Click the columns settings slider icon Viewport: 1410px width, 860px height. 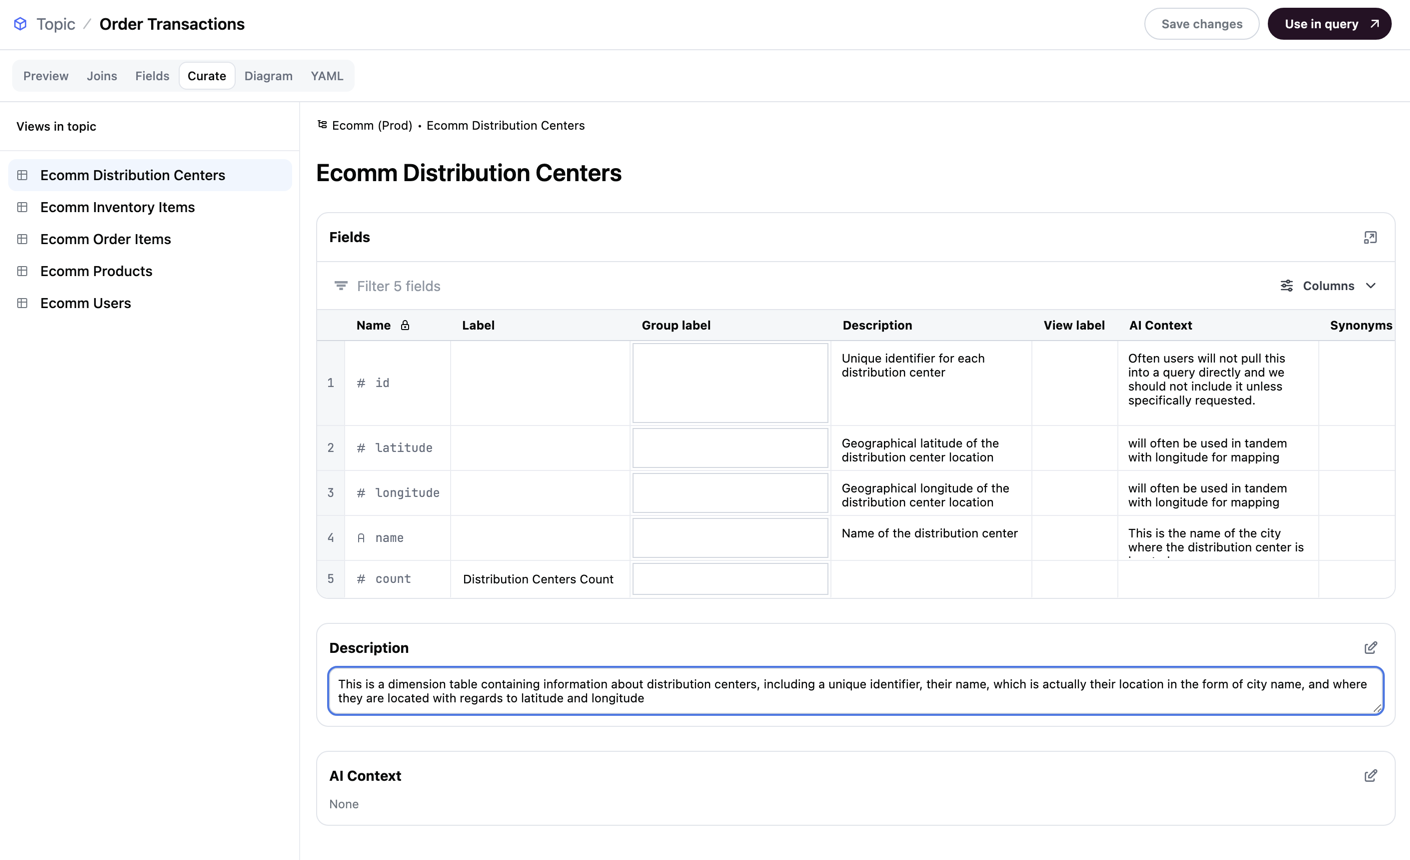[x=1287, y=286]
